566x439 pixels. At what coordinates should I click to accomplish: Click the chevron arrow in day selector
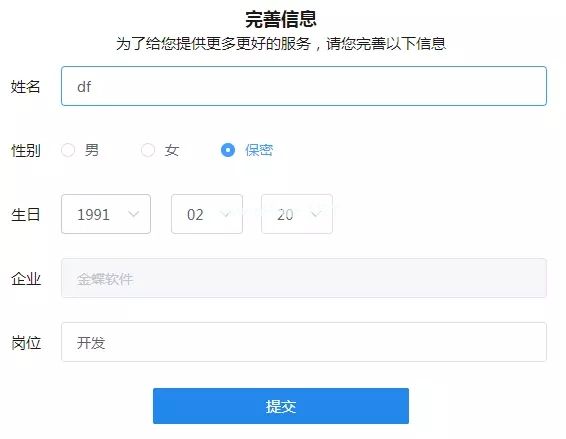tap(315, 214)
